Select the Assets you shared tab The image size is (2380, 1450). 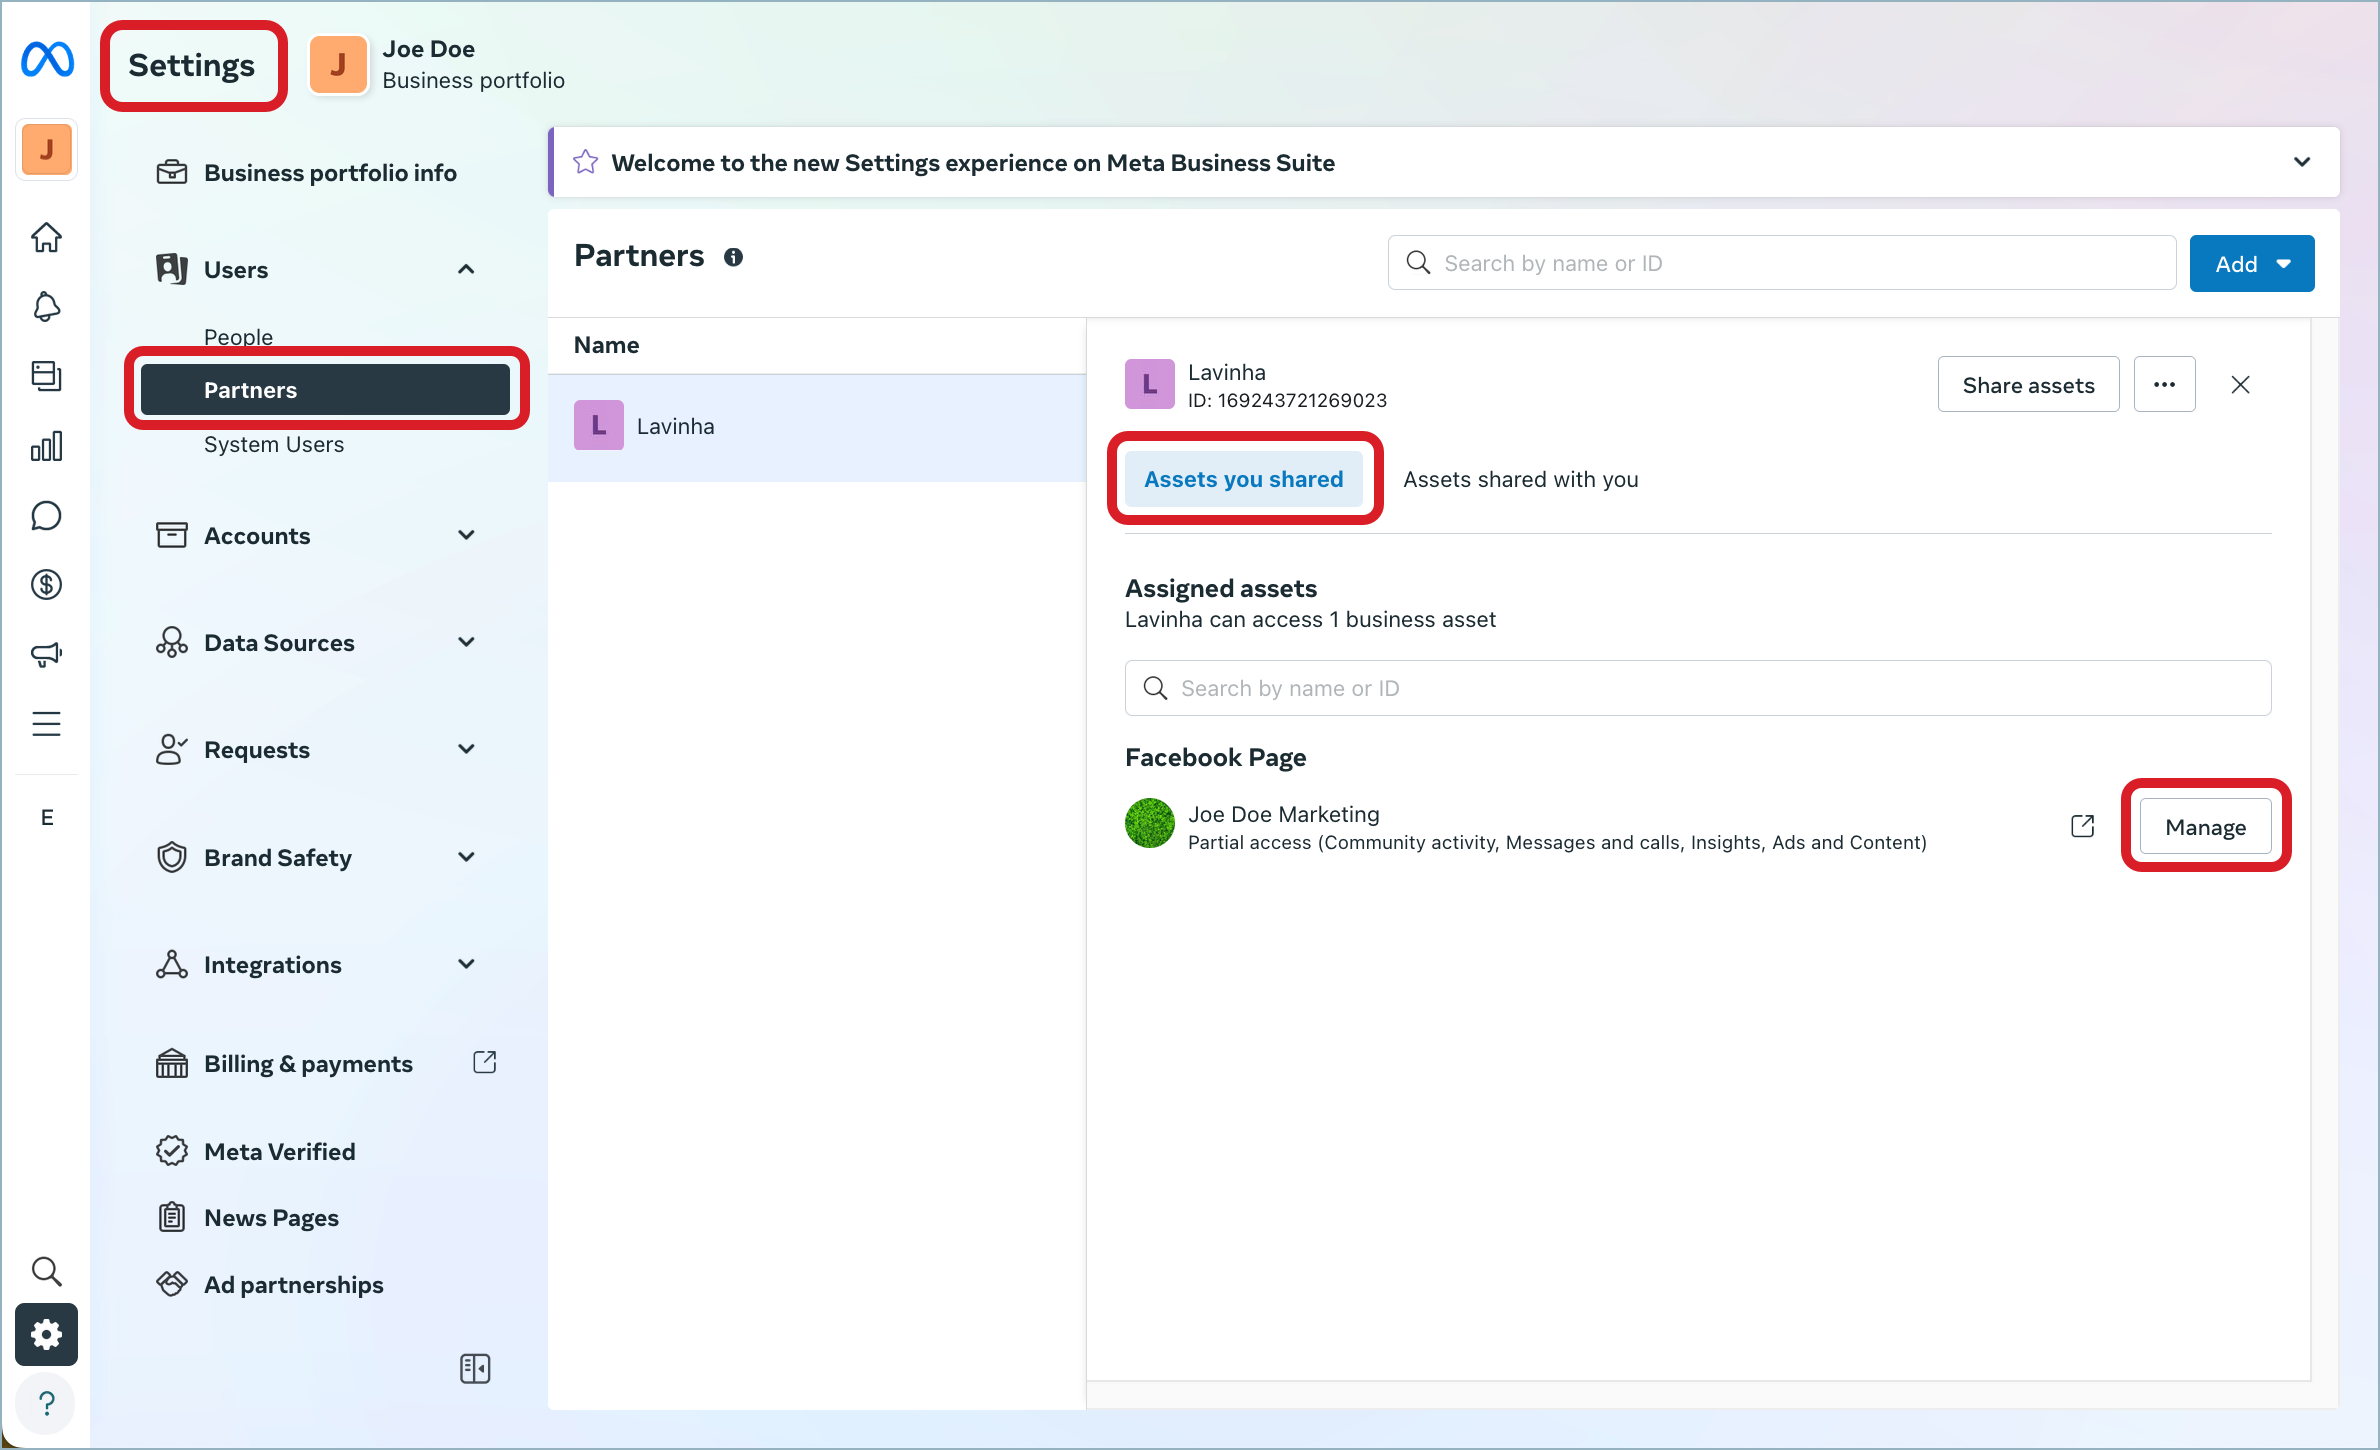(x=1244, y=479)
